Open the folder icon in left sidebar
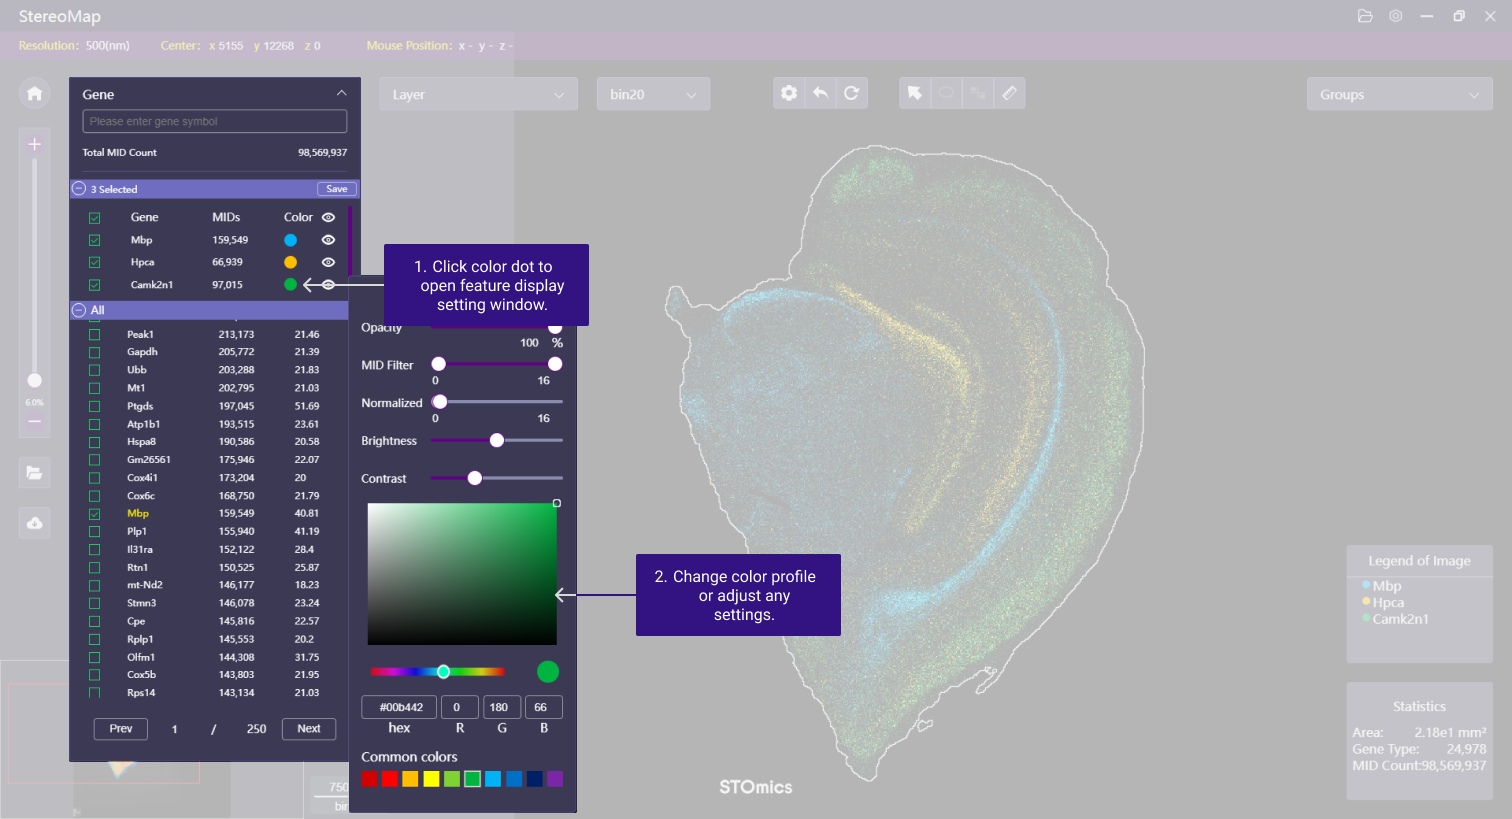 [34, 473]
